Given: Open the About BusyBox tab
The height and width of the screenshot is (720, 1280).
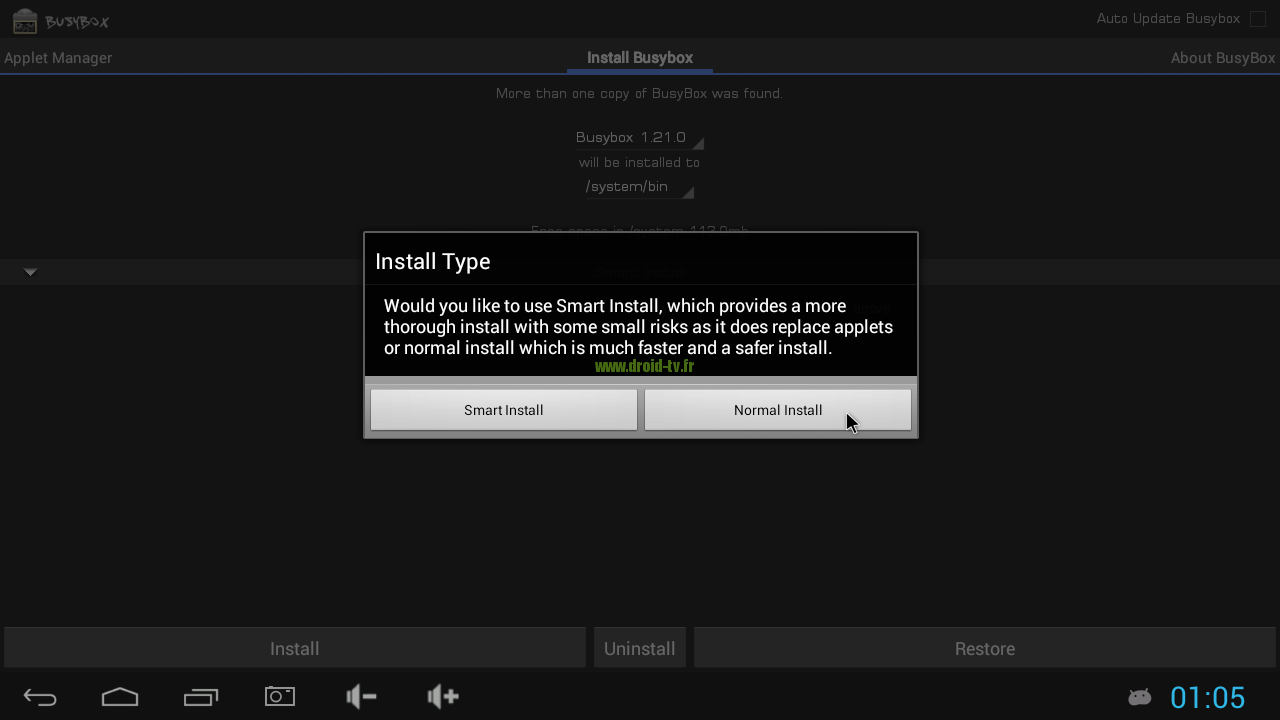Looking at the screenshot, I should click(x=1223, y=58).
